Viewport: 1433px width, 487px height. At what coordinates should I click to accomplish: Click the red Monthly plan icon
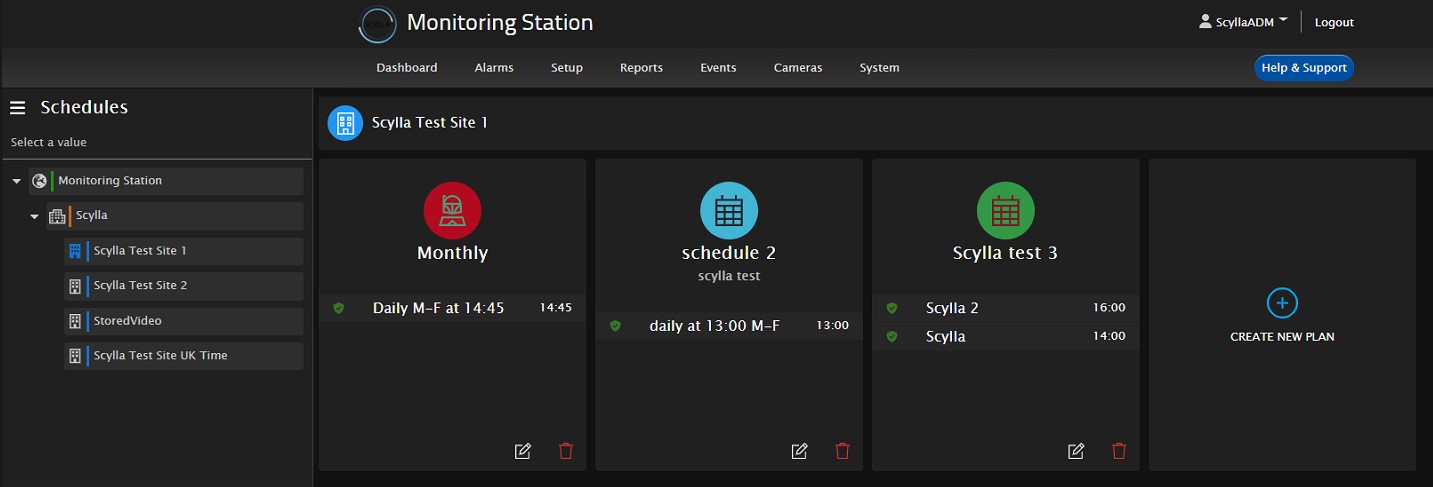click(x=452, y=211)
